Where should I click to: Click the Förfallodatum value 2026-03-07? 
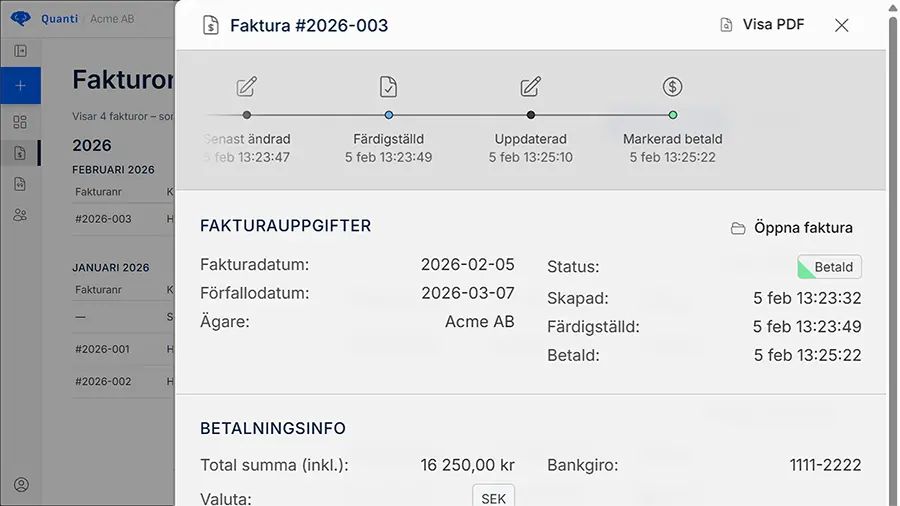[468, 293]
